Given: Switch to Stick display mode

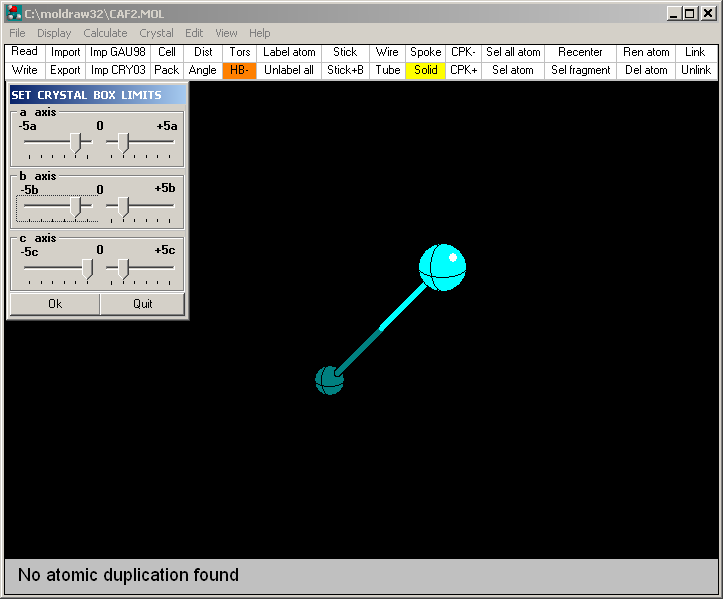Looking at the screenshot, I should (345, 52).
